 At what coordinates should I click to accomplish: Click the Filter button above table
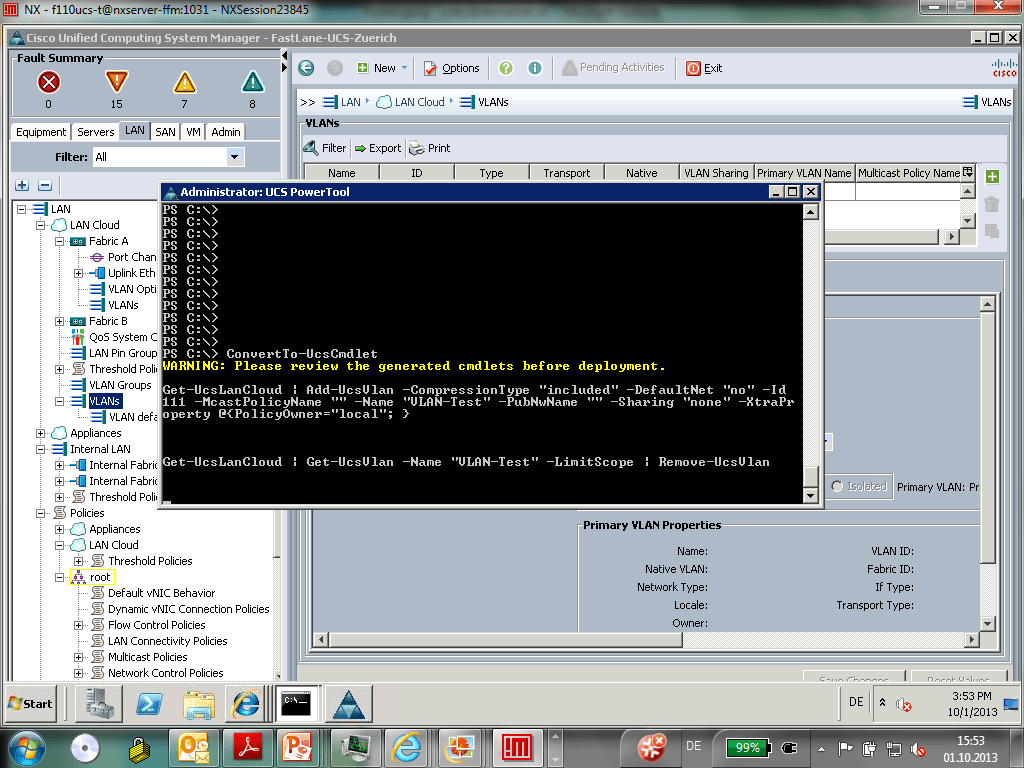[x=325, y=148]
